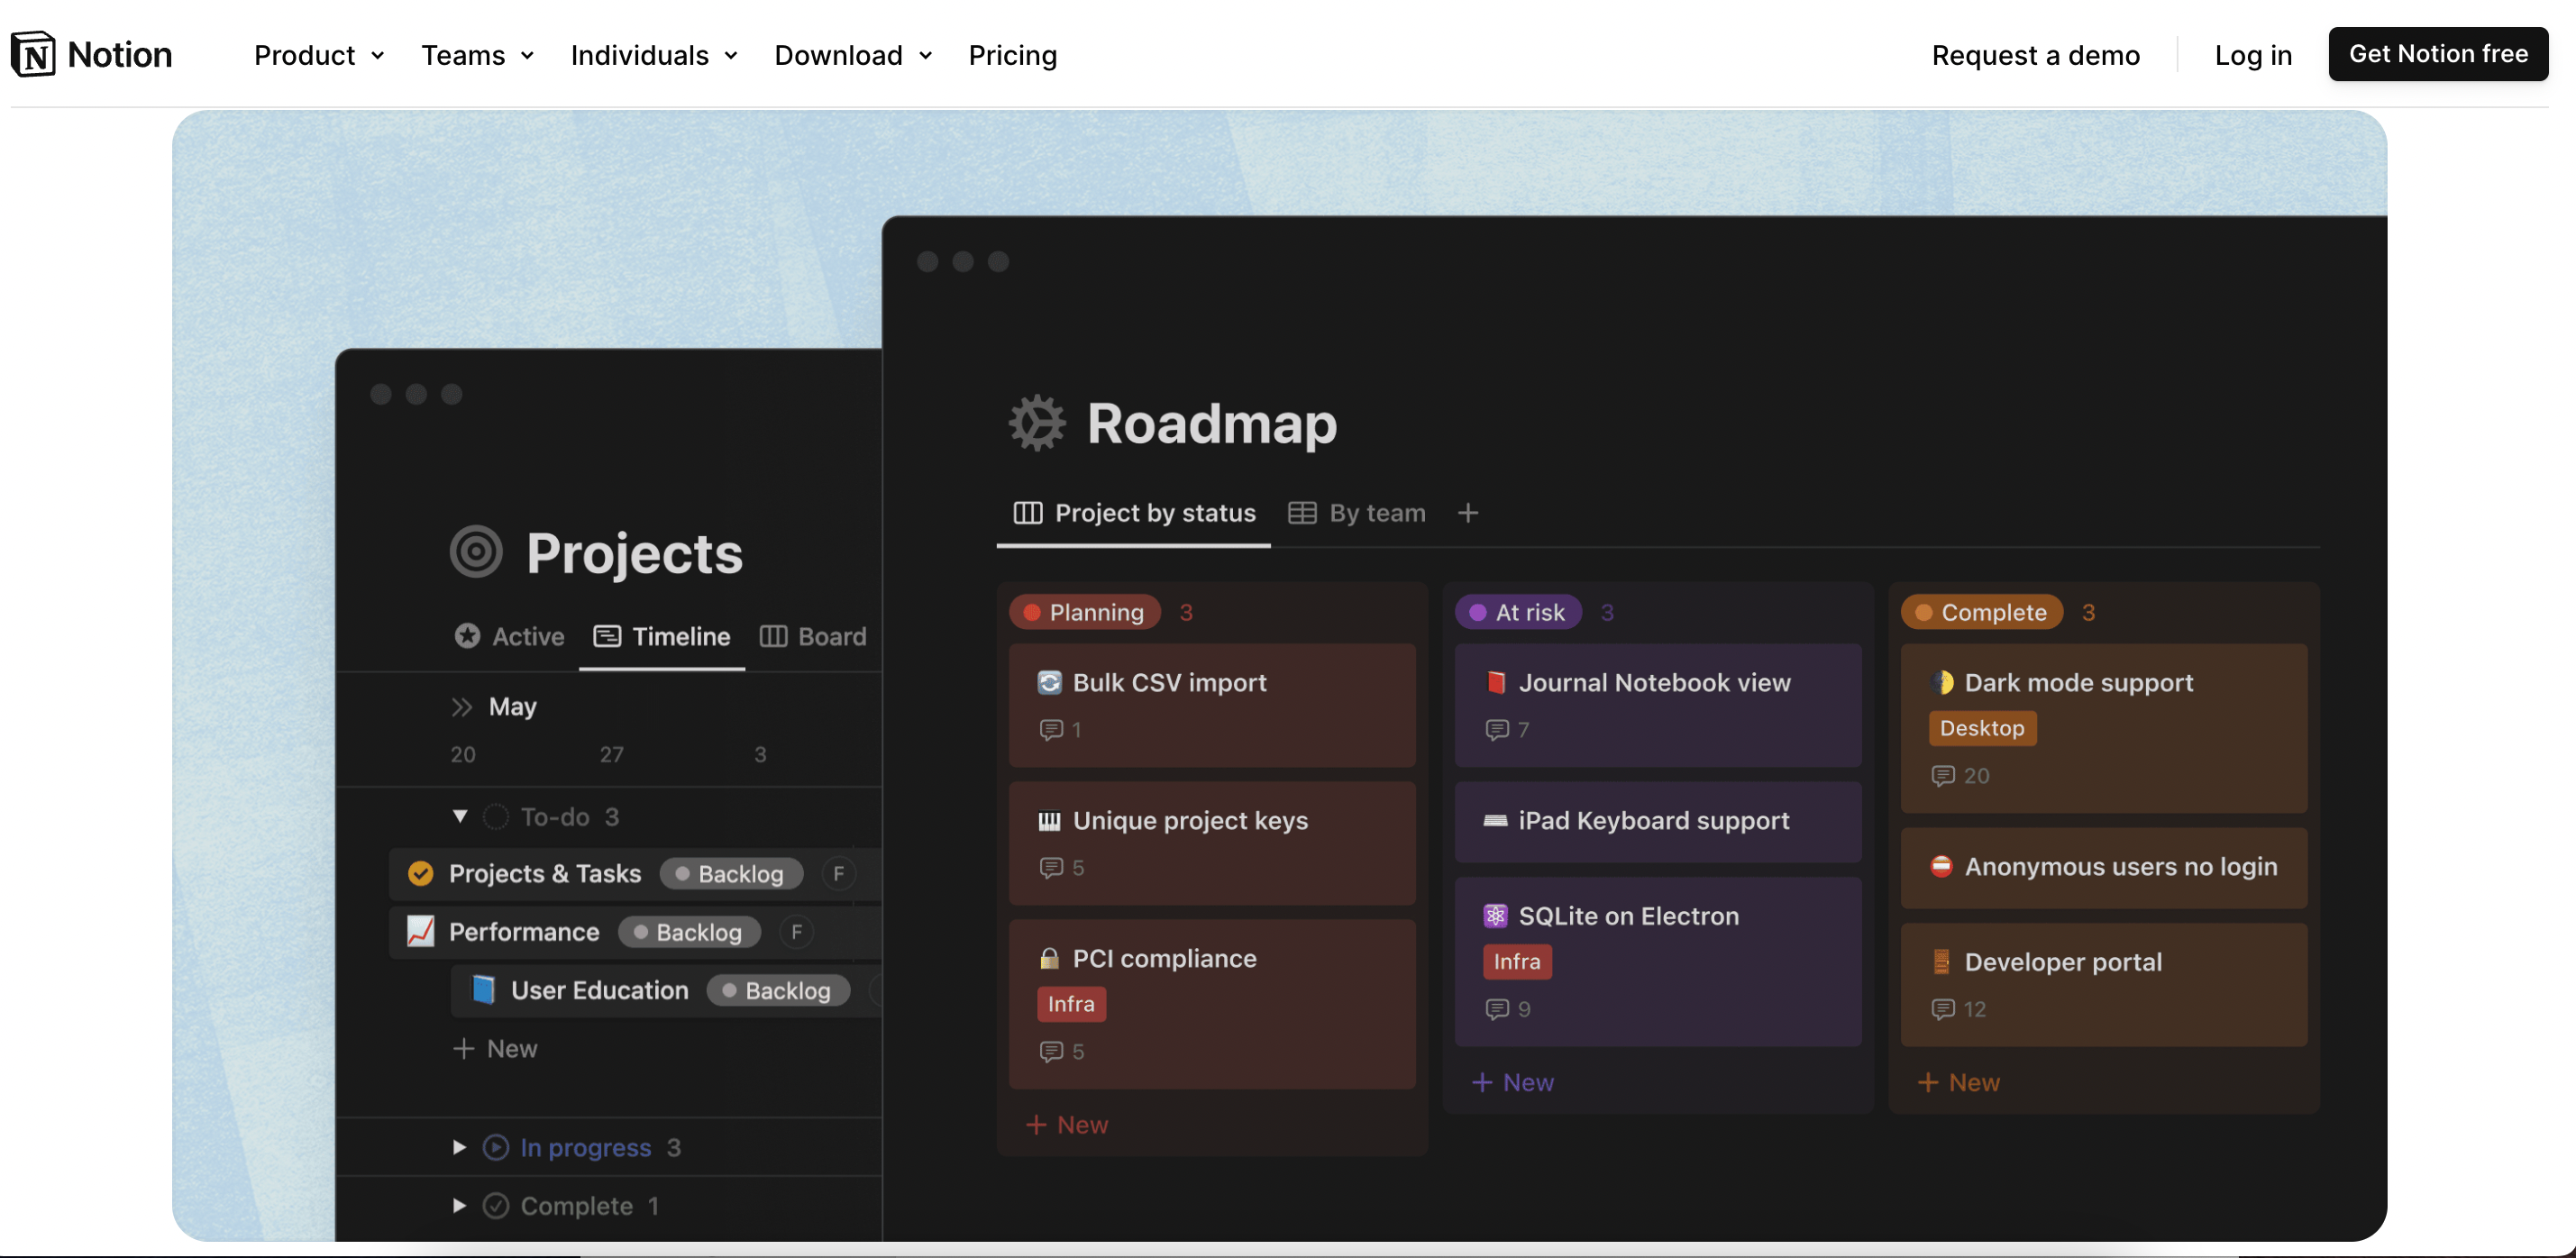Click the PCI compliance lock icon
The image size is (2576, 1258).
1049,959
